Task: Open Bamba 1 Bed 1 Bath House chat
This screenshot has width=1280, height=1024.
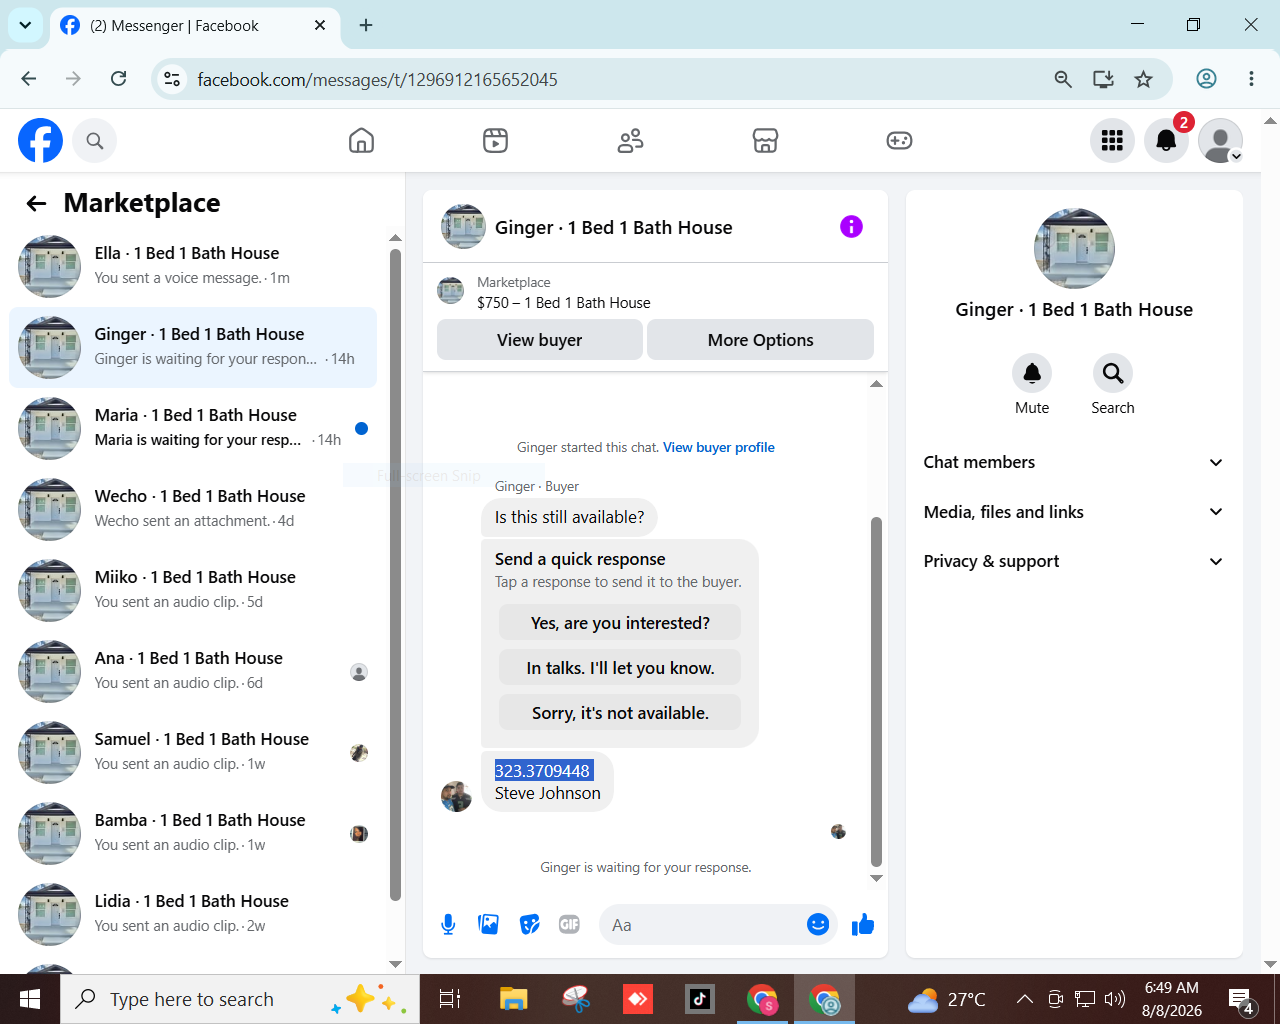Action: [x=193, y=833]
